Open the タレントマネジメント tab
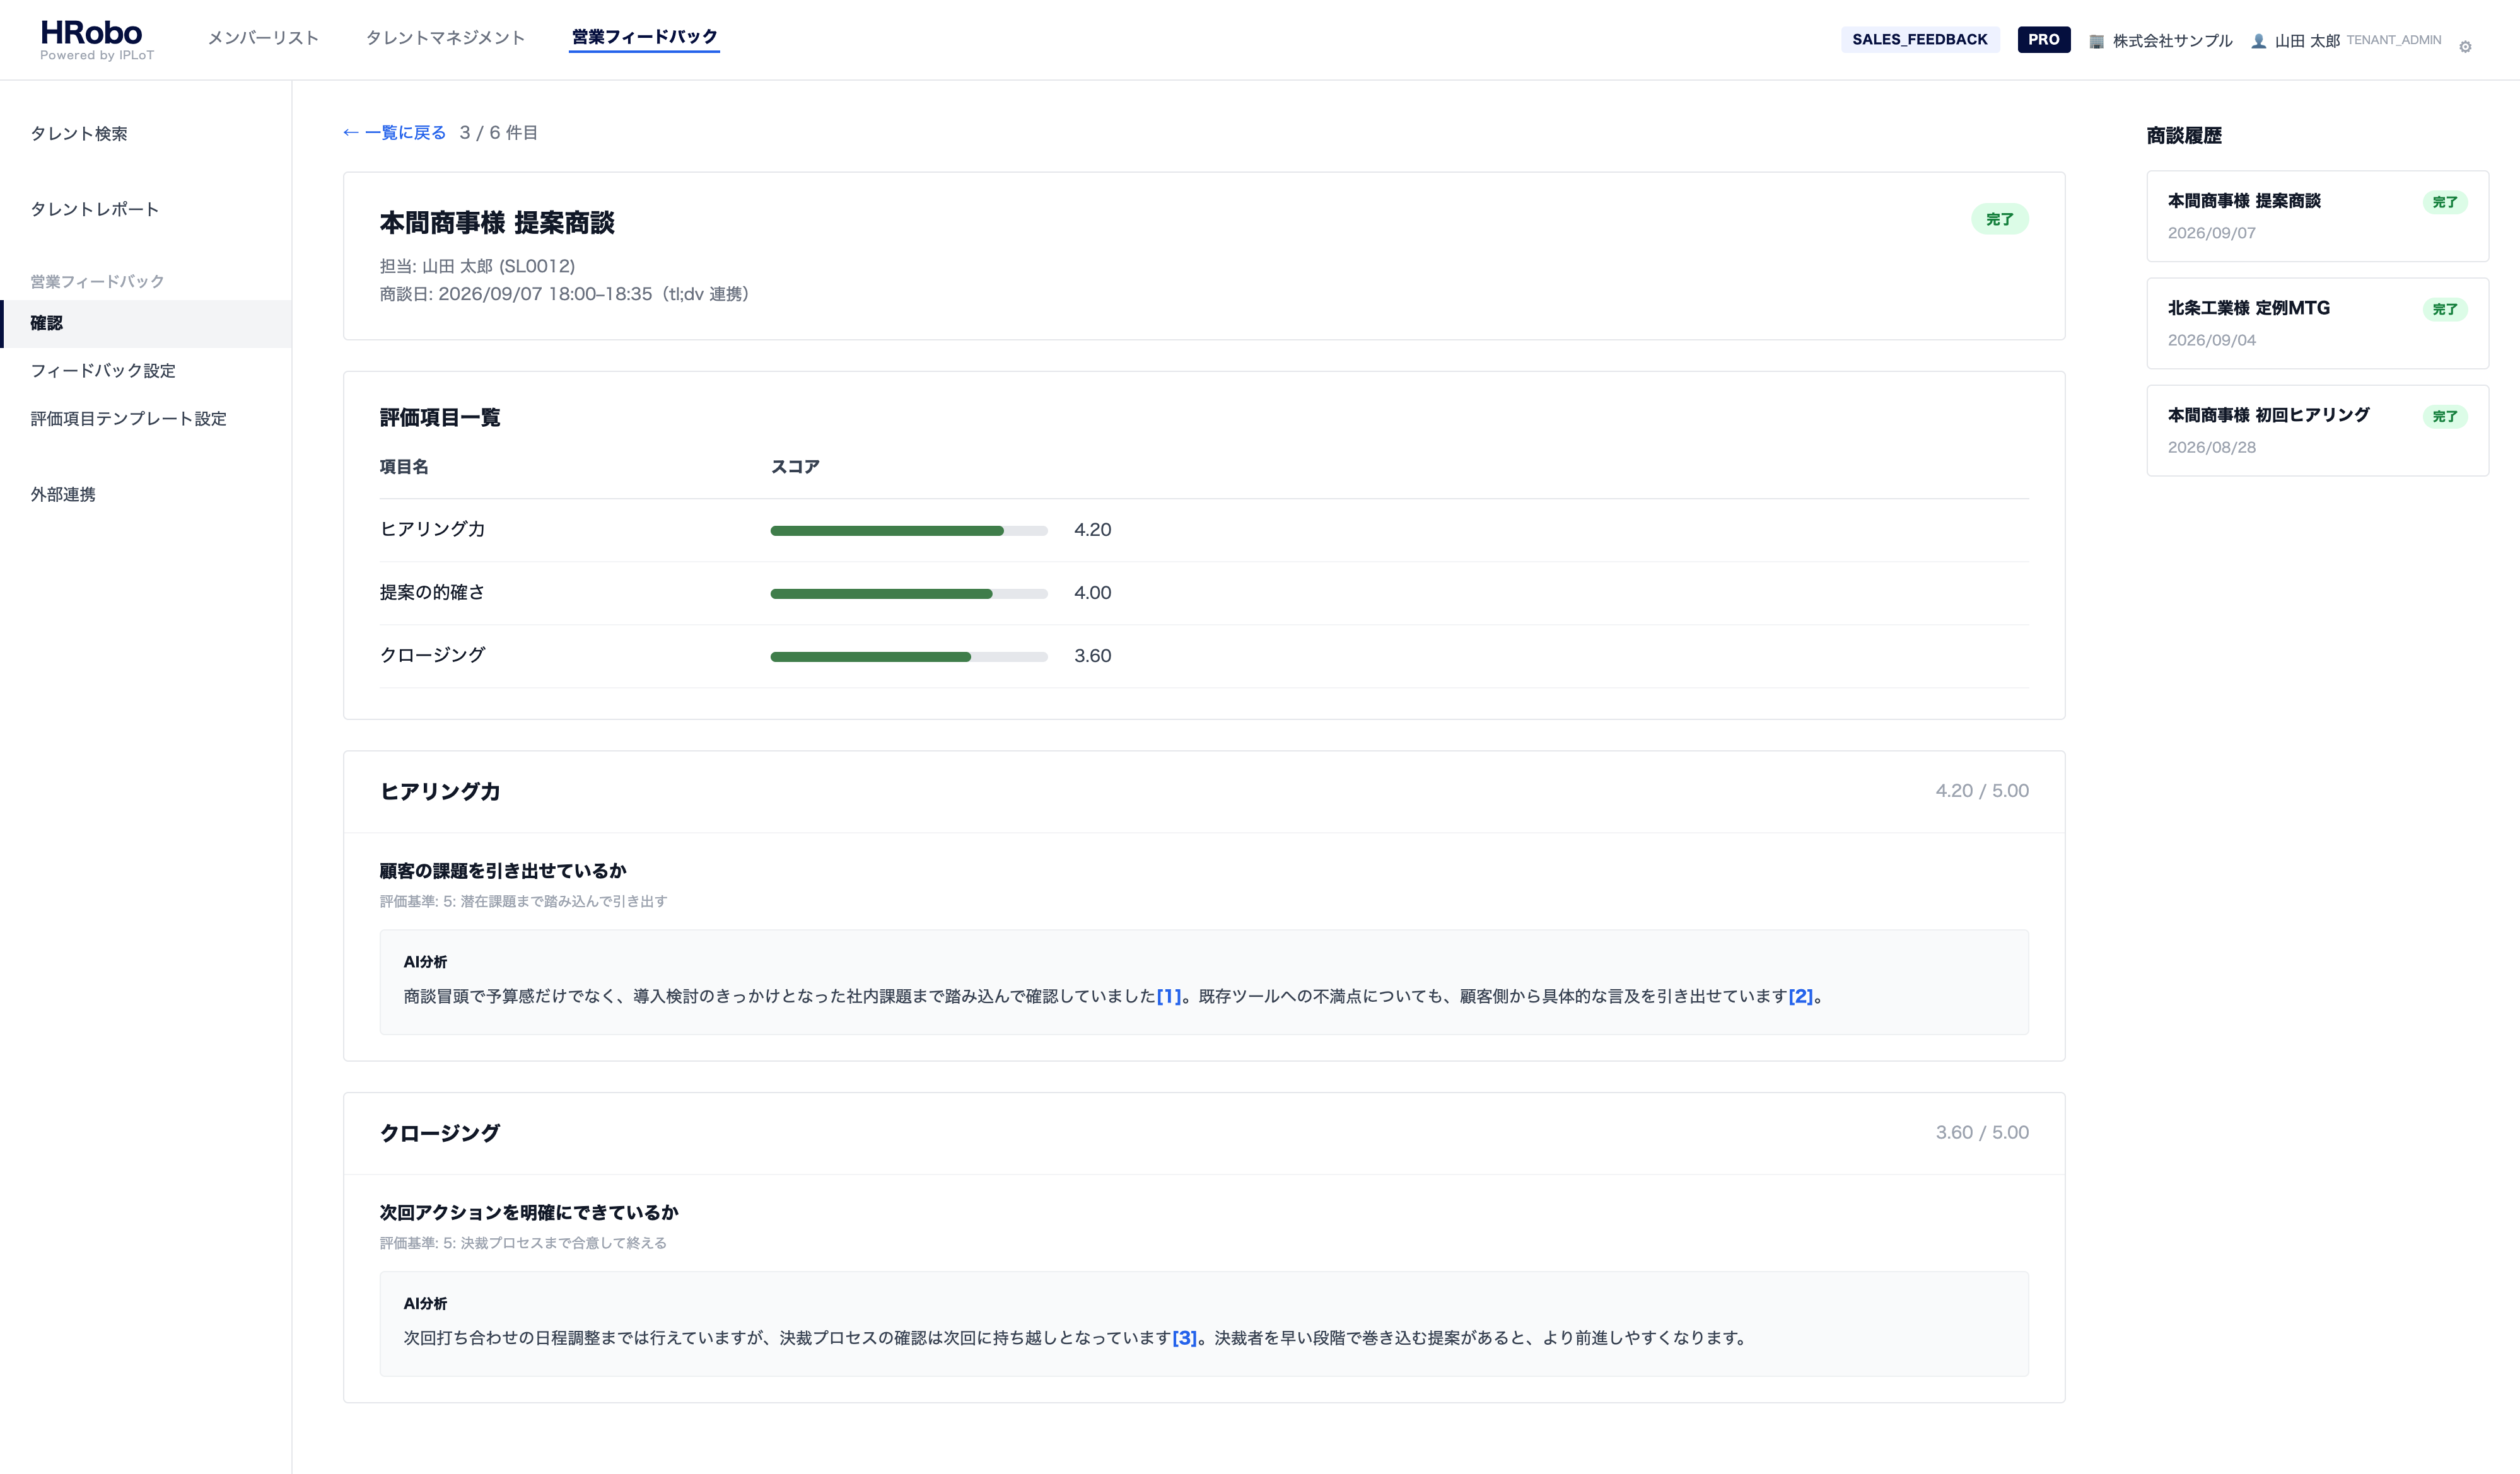 pyautogui.click(x=445, y=38)
